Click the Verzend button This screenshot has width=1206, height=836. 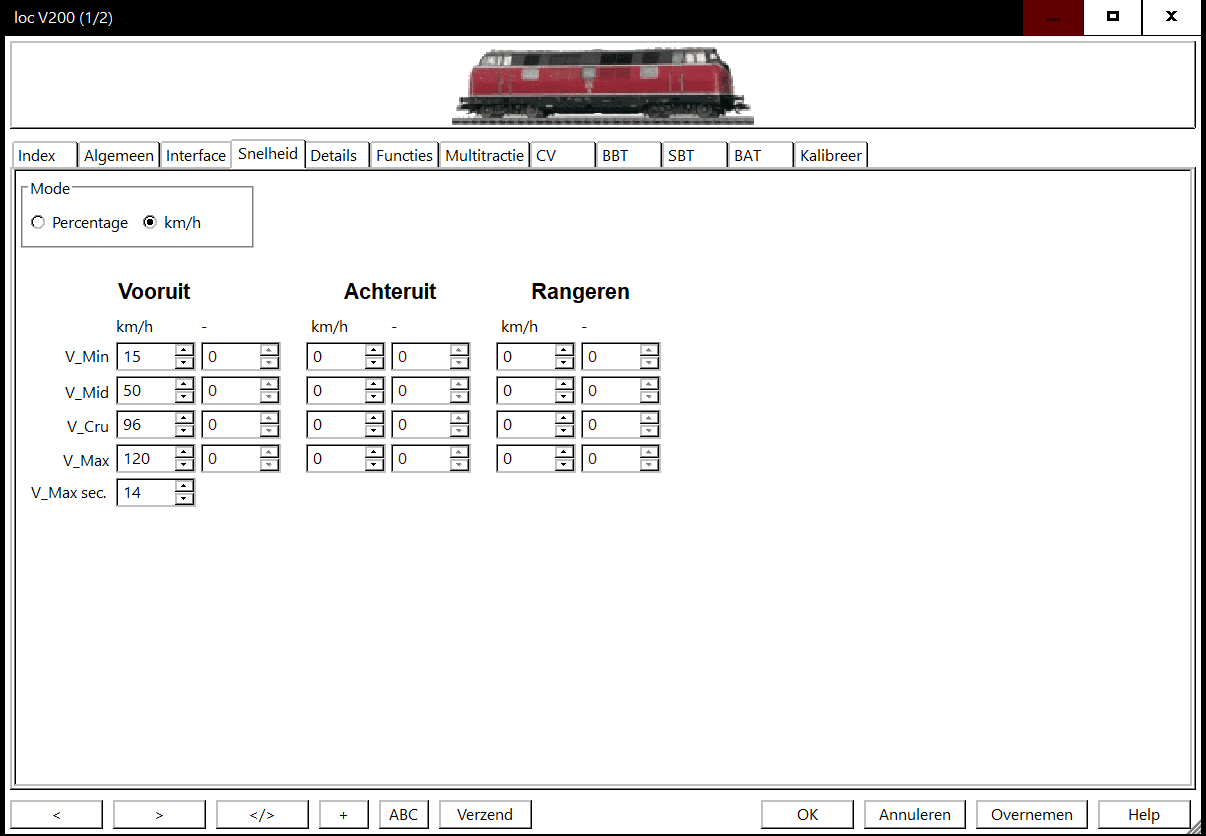tap(485, 814)
